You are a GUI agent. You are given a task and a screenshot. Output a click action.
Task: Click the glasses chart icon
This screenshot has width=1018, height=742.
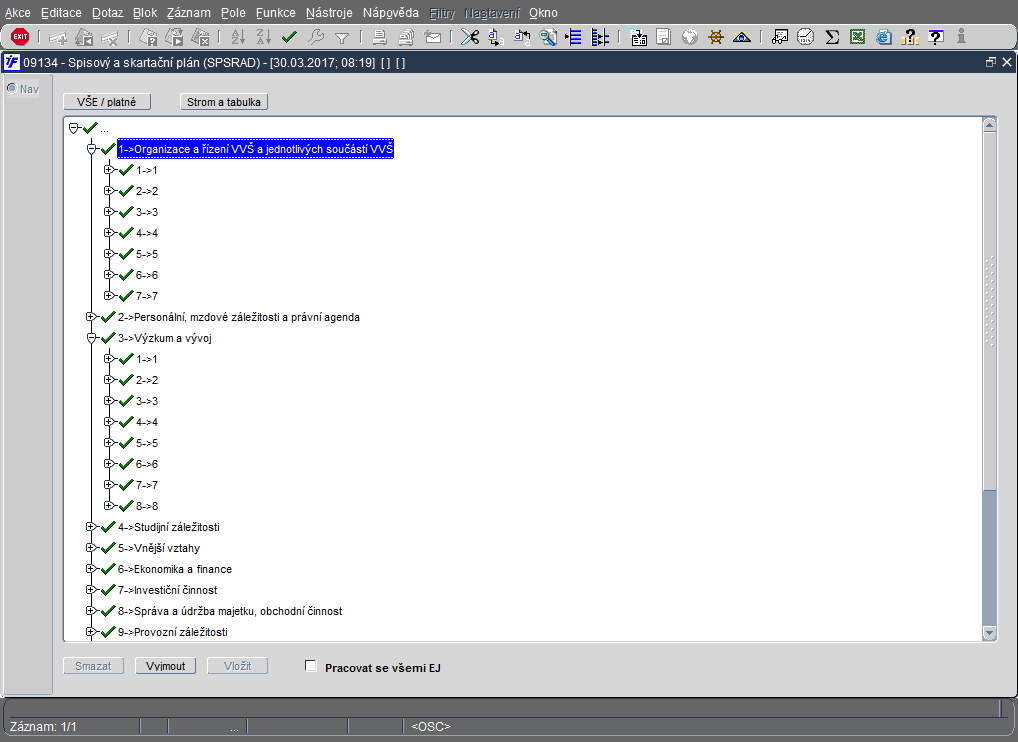[x=779, y=37]
